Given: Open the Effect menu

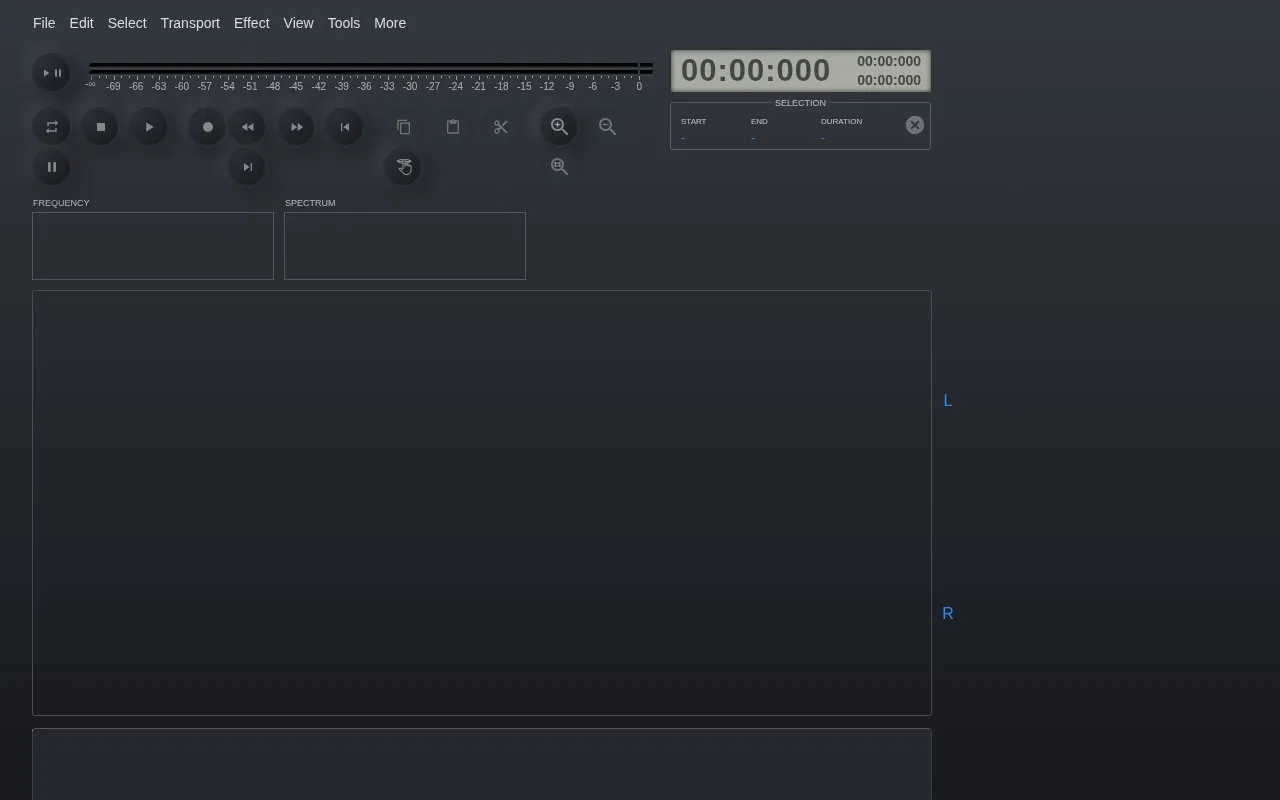Looking at the screenshot, I should pos(251,23).
